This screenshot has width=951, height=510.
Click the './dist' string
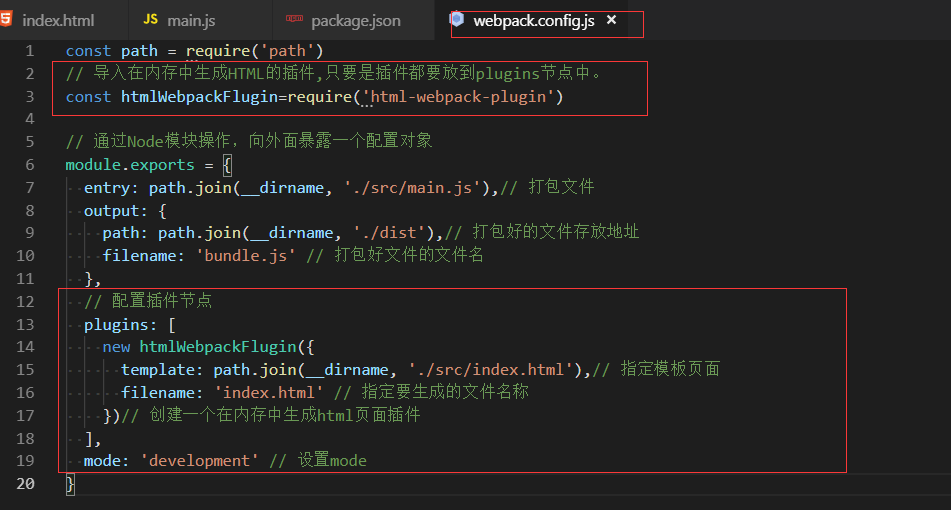click(389, 233)
